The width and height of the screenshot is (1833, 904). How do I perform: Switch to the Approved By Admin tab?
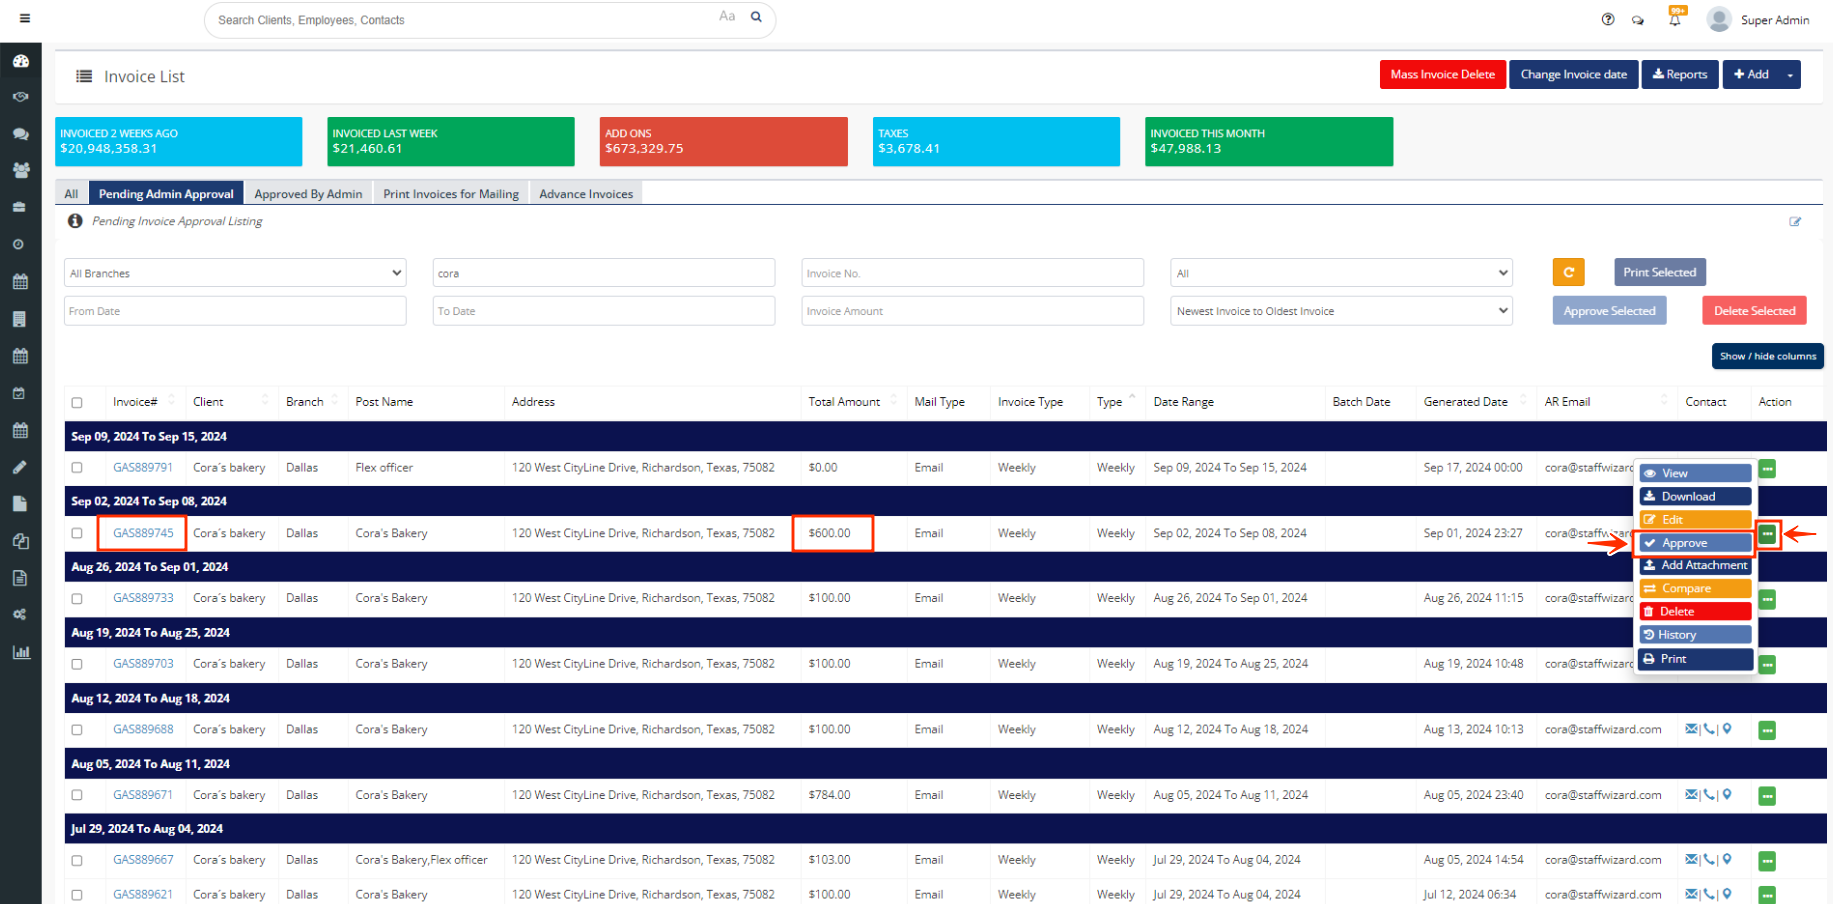pos(308,194)
